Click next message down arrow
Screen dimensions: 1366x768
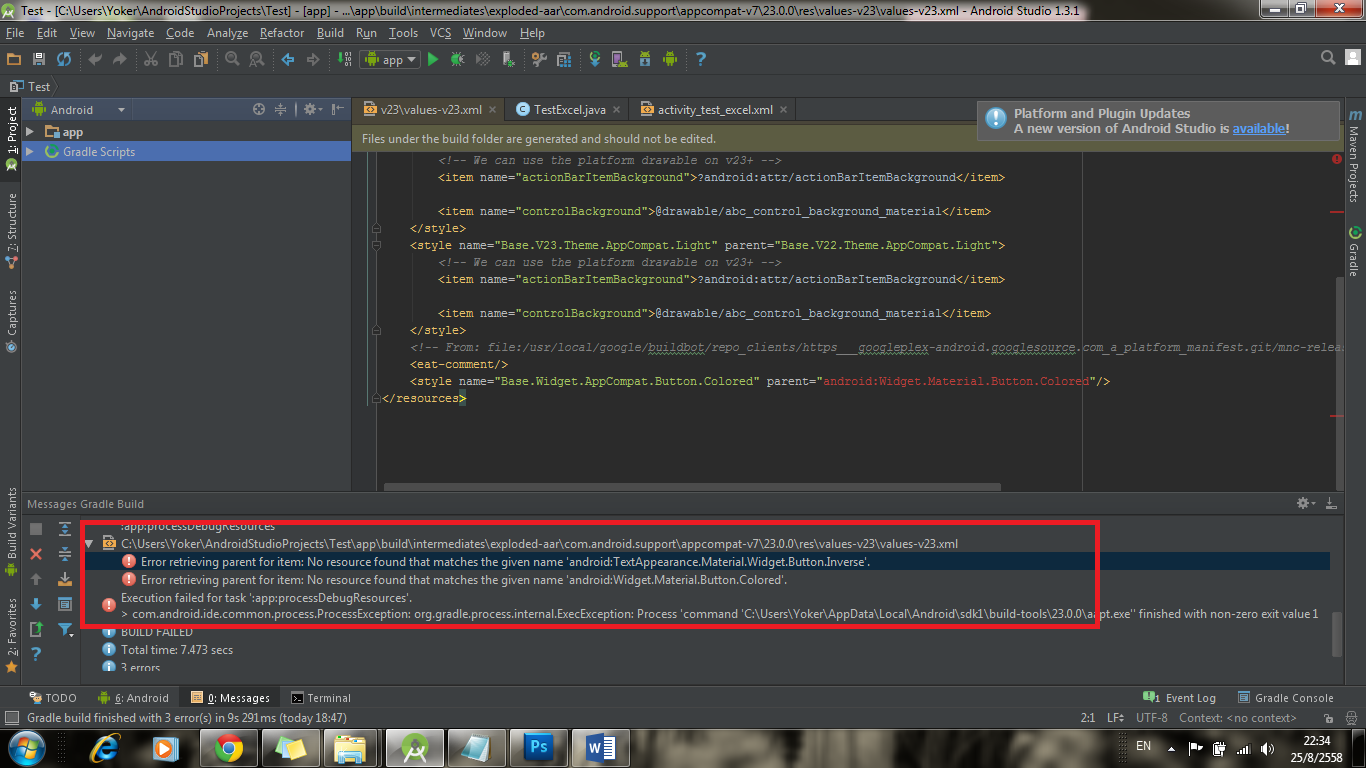coord(36,604)
